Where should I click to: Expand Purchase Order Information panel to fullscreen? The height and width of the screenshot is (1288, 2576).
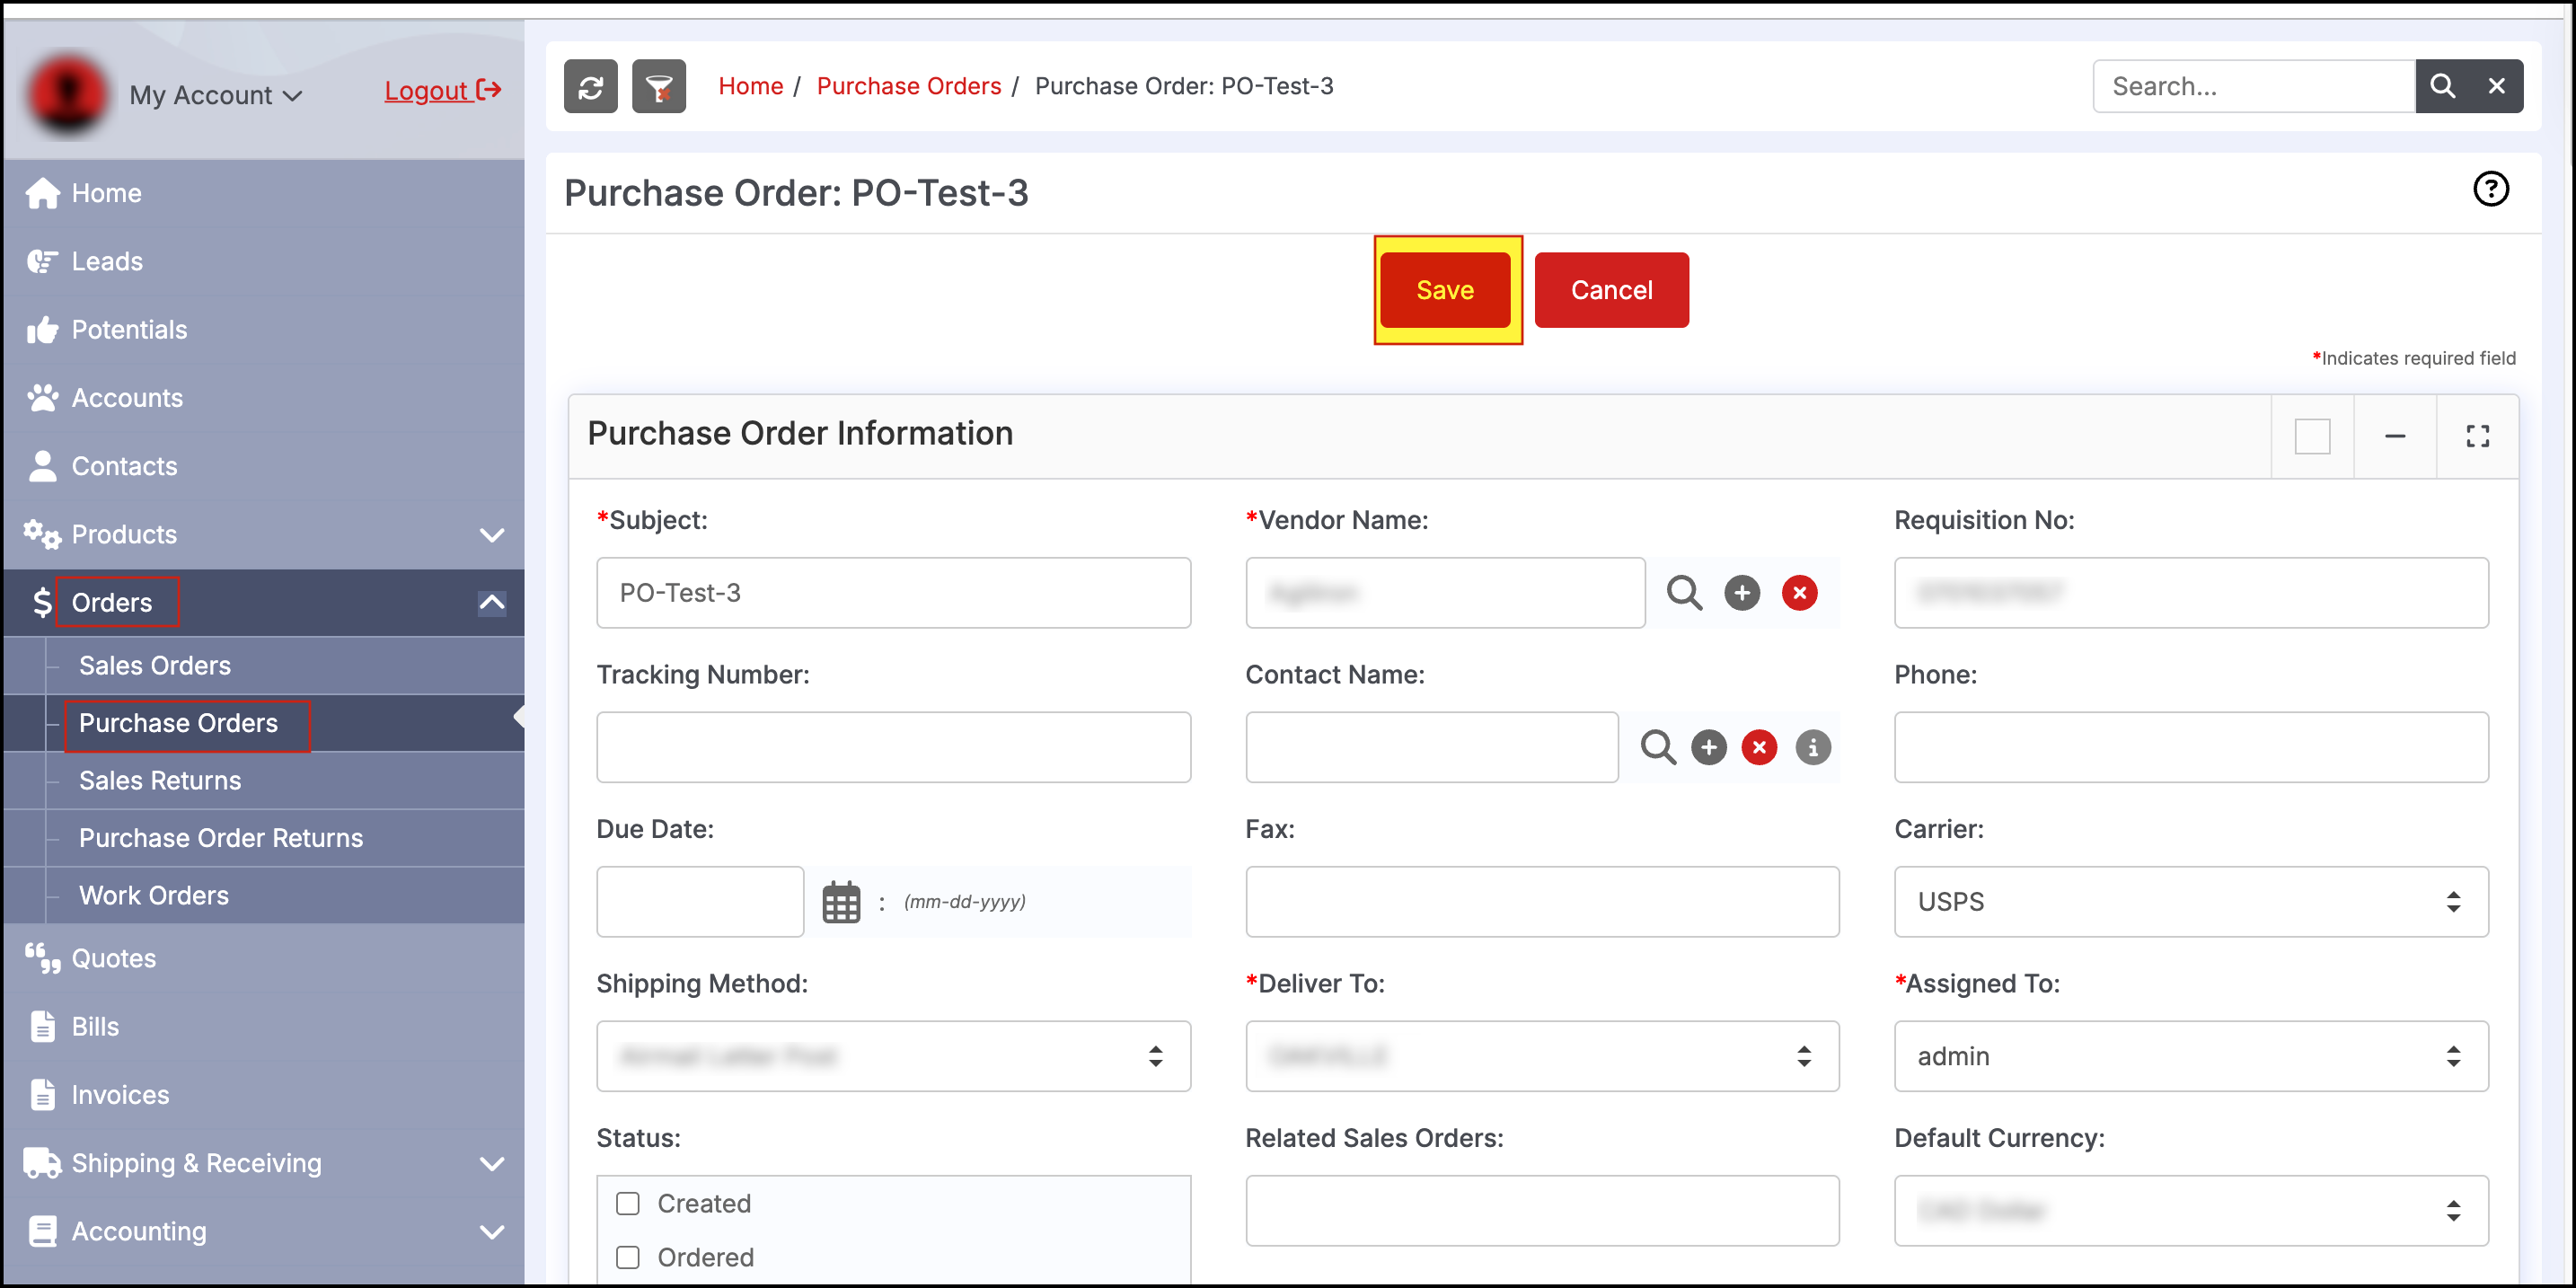[2477, 436]
